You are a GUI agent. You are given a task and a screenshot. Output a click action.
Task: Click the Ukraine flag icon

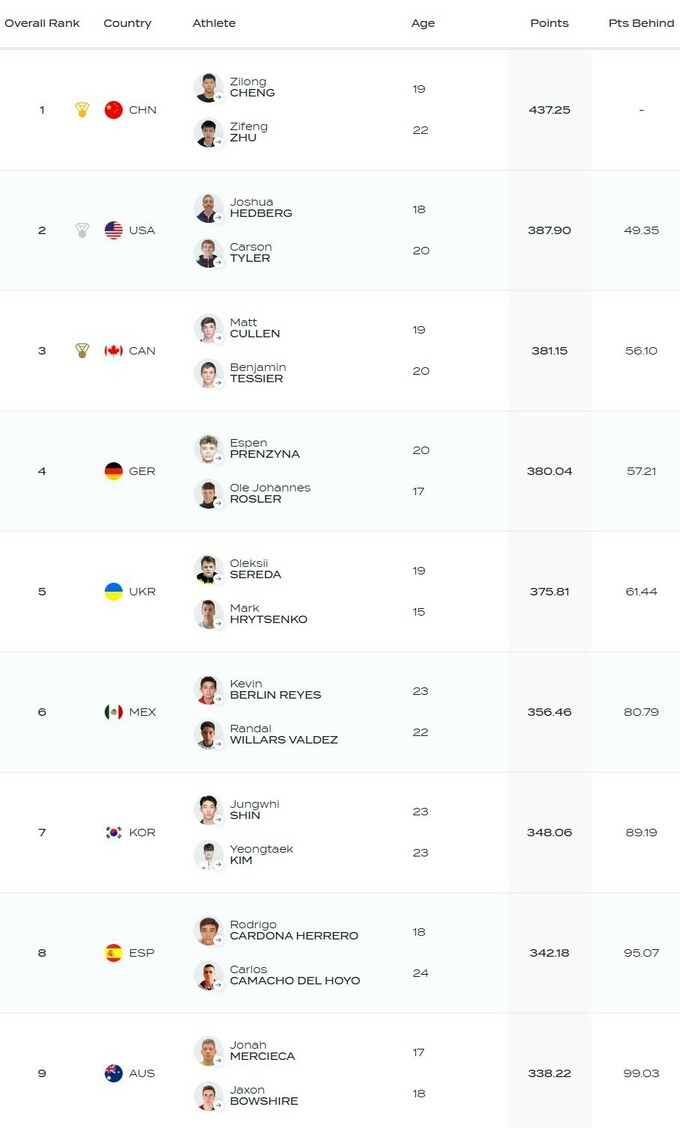click(114, 592)
